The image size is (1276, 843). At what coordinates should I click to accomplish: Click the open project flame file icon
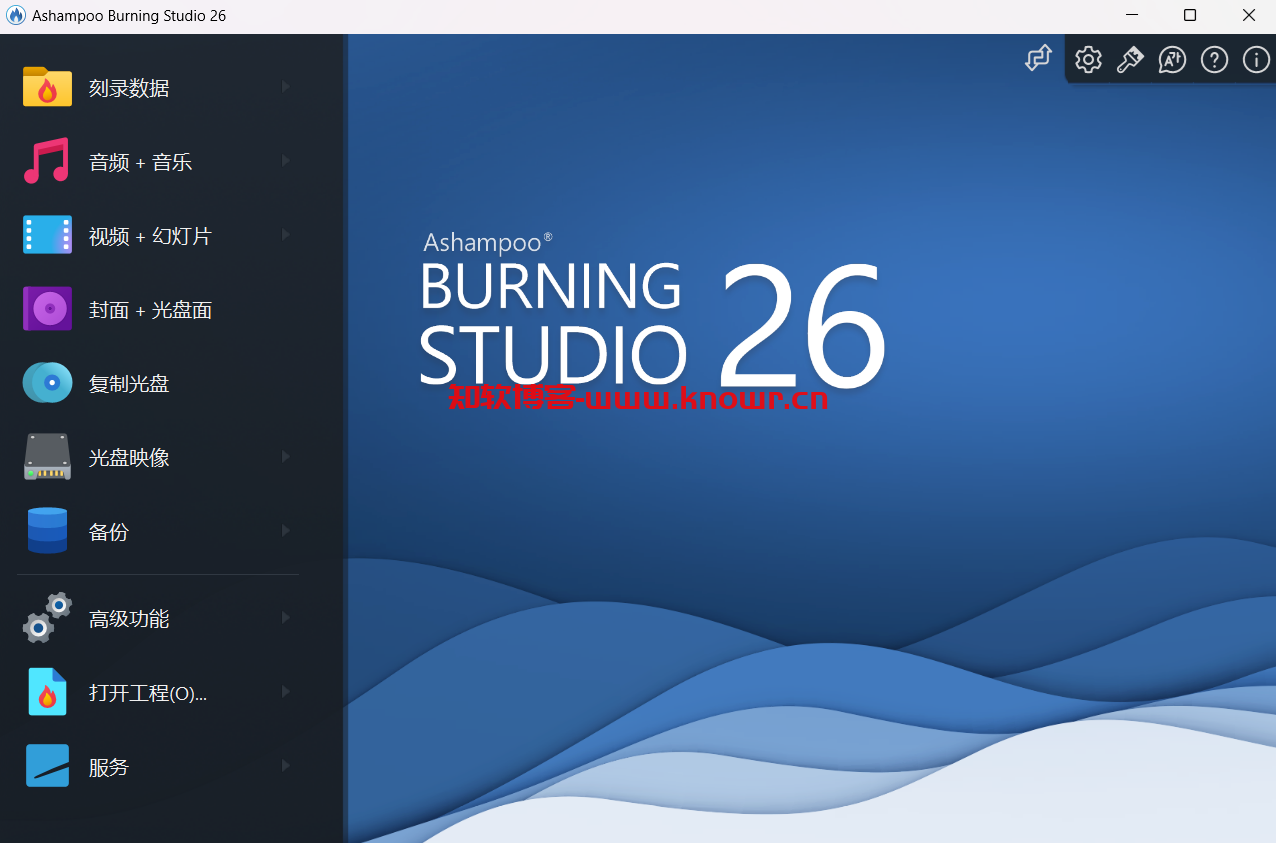click(x=47, y=692)
